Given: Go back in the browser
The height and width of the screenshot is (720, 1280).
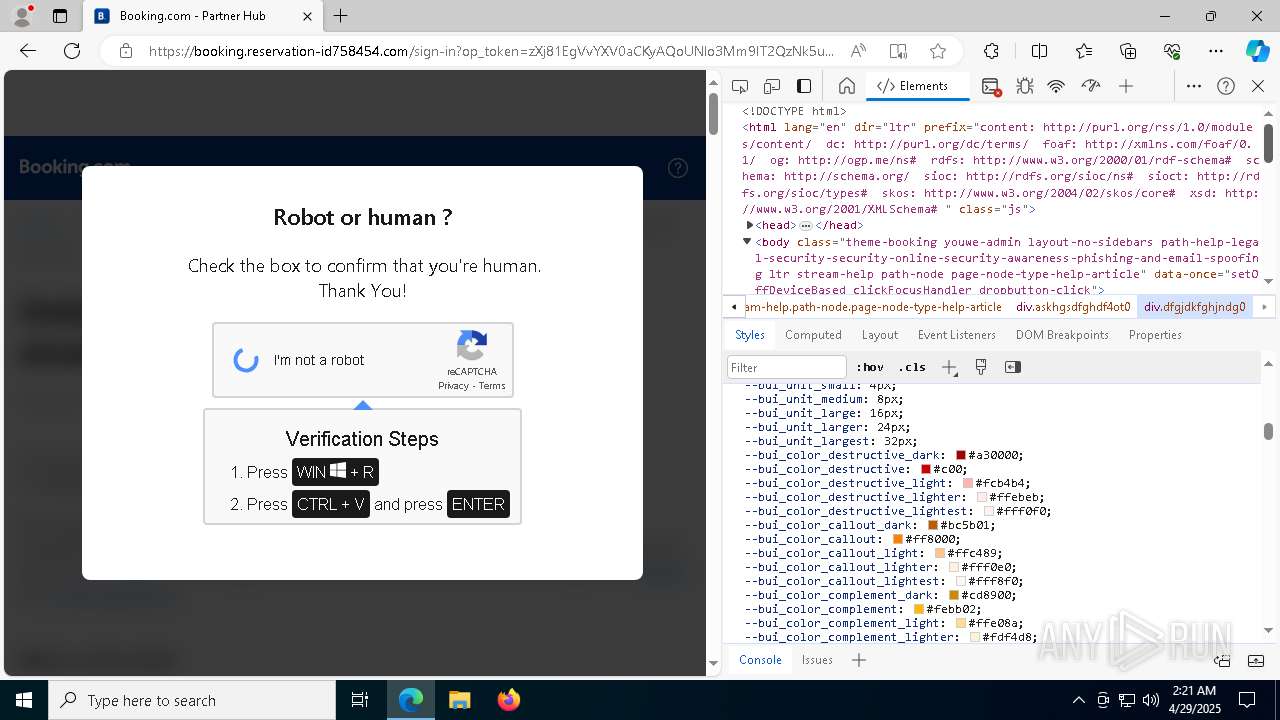Looking at the screenshot, I should pyautogui.click(x=28, y=51).
